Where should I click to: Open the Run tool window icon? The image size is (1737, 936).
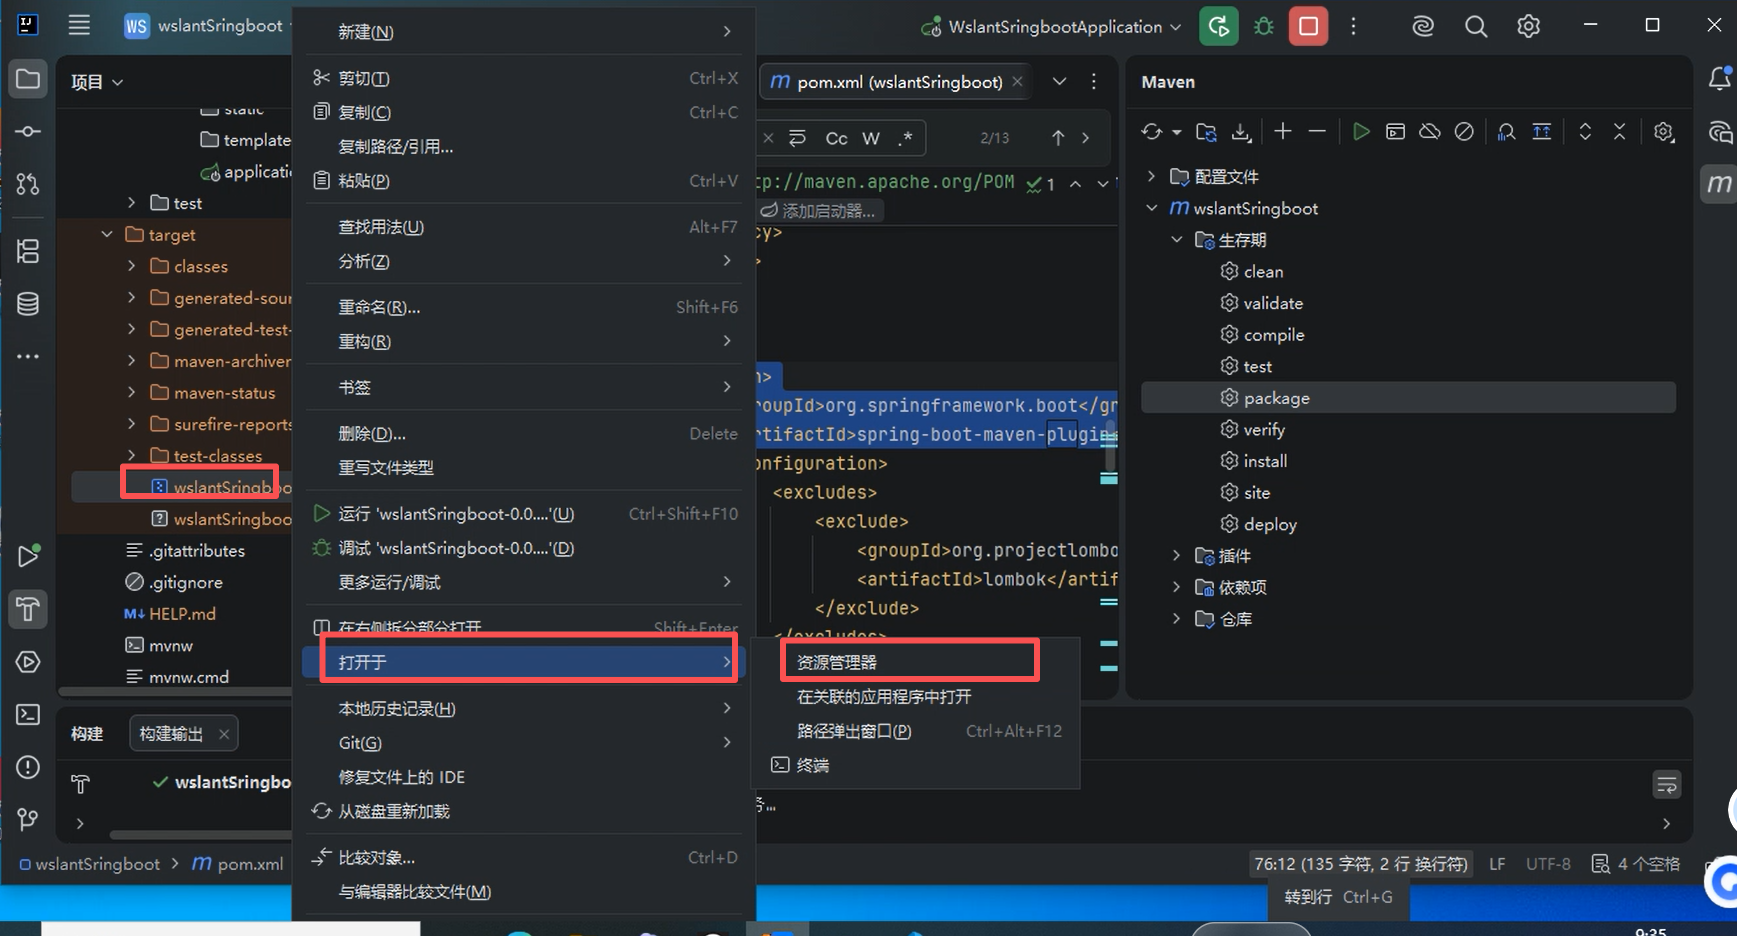tap(28, 556)
